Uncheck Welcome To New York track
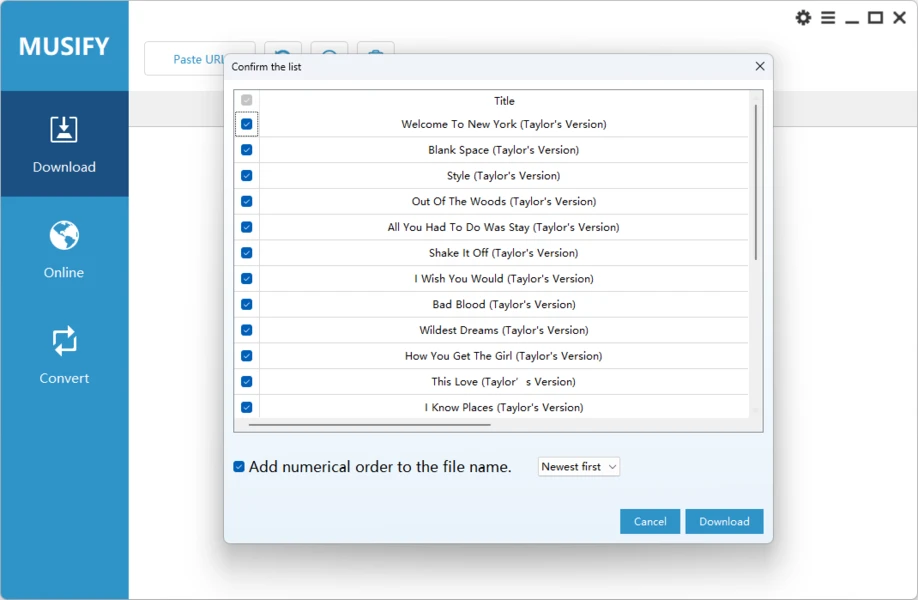This screenshot has width=918, height=600. (247, 124)
